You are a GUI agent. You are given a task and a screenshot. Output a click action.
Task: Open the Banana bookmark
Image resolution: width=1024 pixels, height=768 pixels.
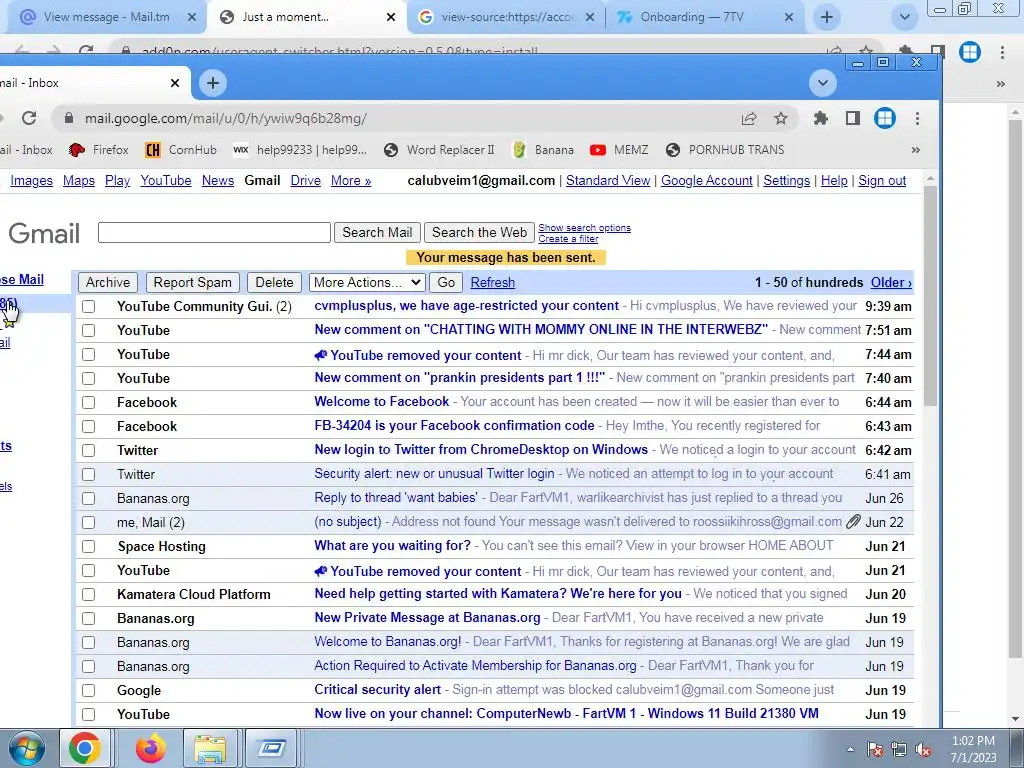543,150
